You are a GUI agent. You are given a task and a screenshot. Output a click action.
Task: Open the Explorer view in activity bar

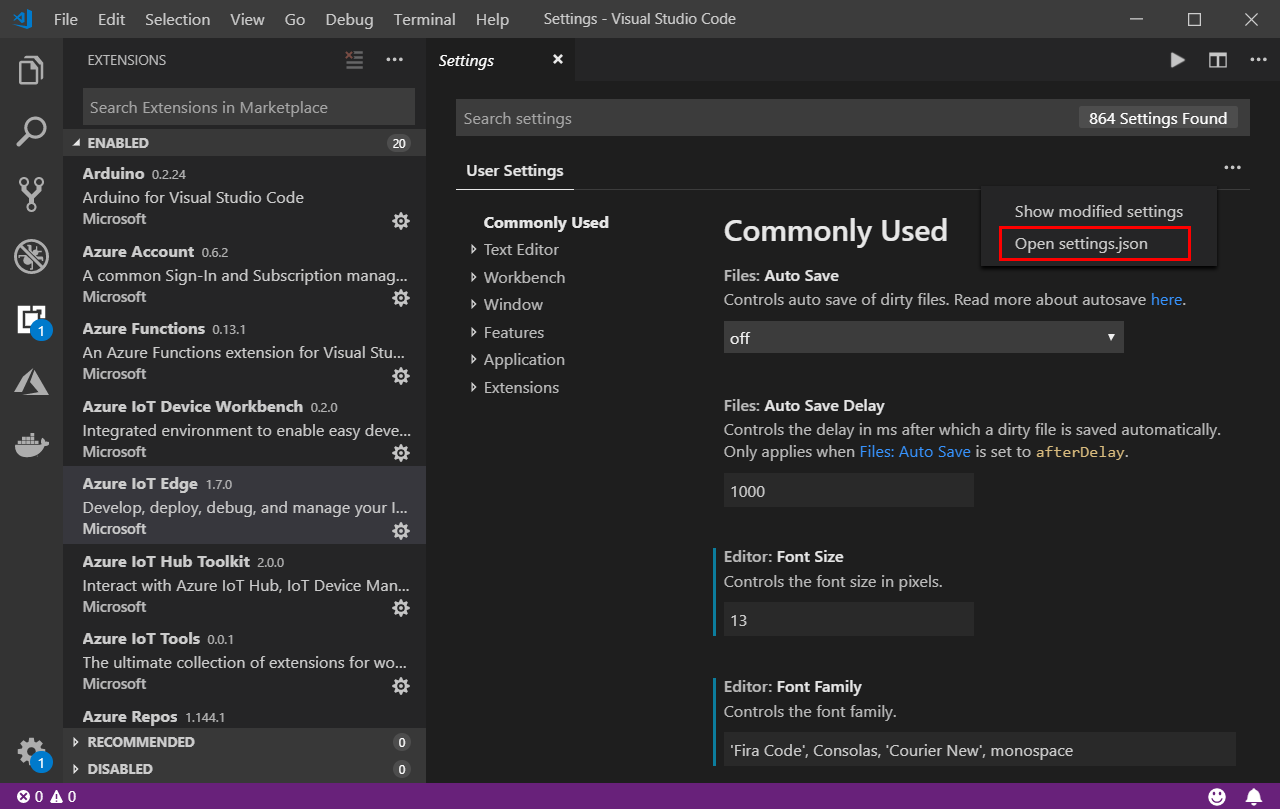[31, 71]
